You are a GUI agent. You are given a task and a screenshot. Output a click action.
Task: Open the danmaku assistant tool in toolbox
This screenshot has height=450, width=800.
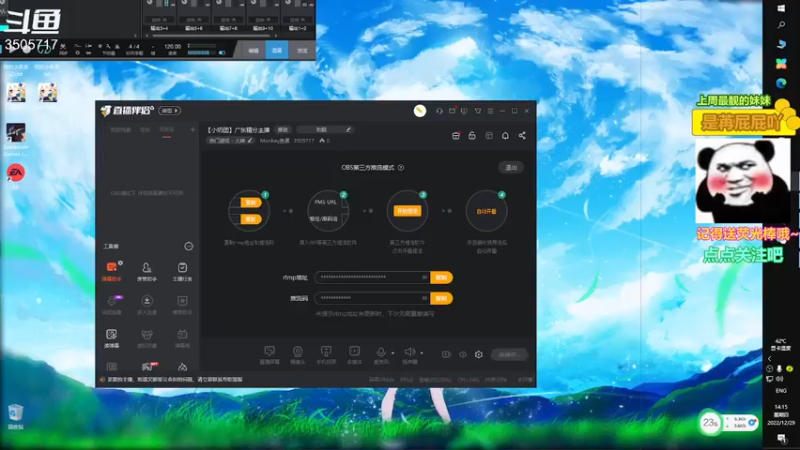pos(112,271)
